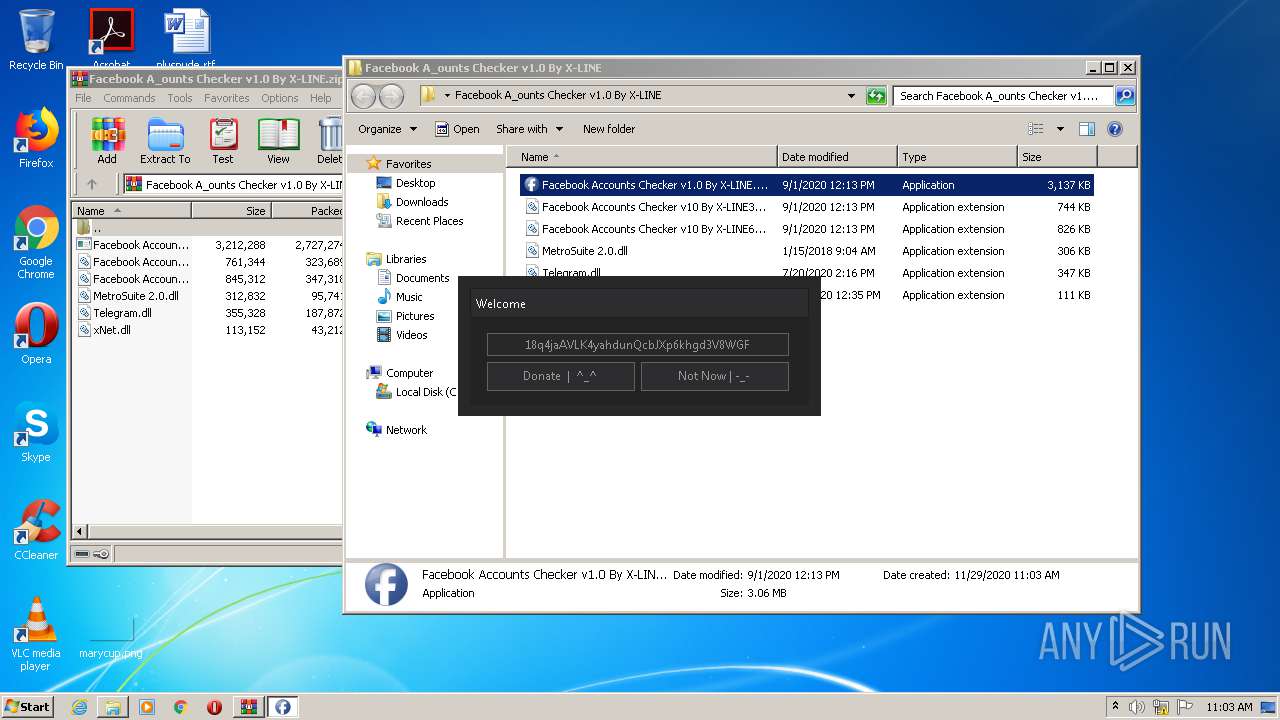Select the Skype desktop shortcut
The image size is (1280, 720).
(36, 433)
